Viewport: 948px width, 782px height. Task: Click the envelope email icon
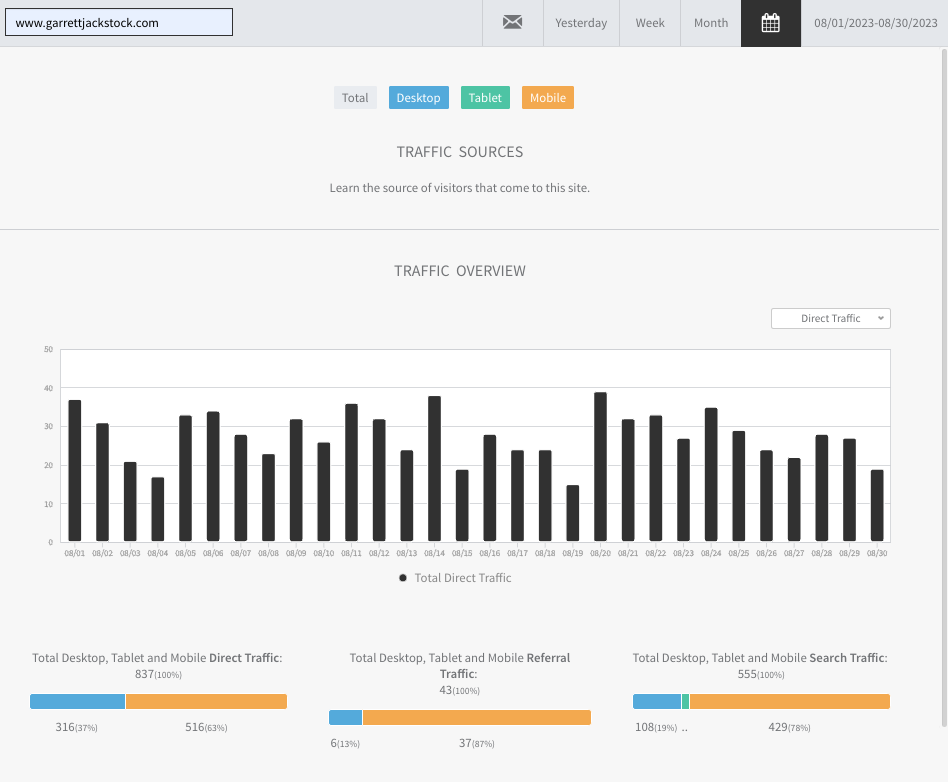coord(513,23)
